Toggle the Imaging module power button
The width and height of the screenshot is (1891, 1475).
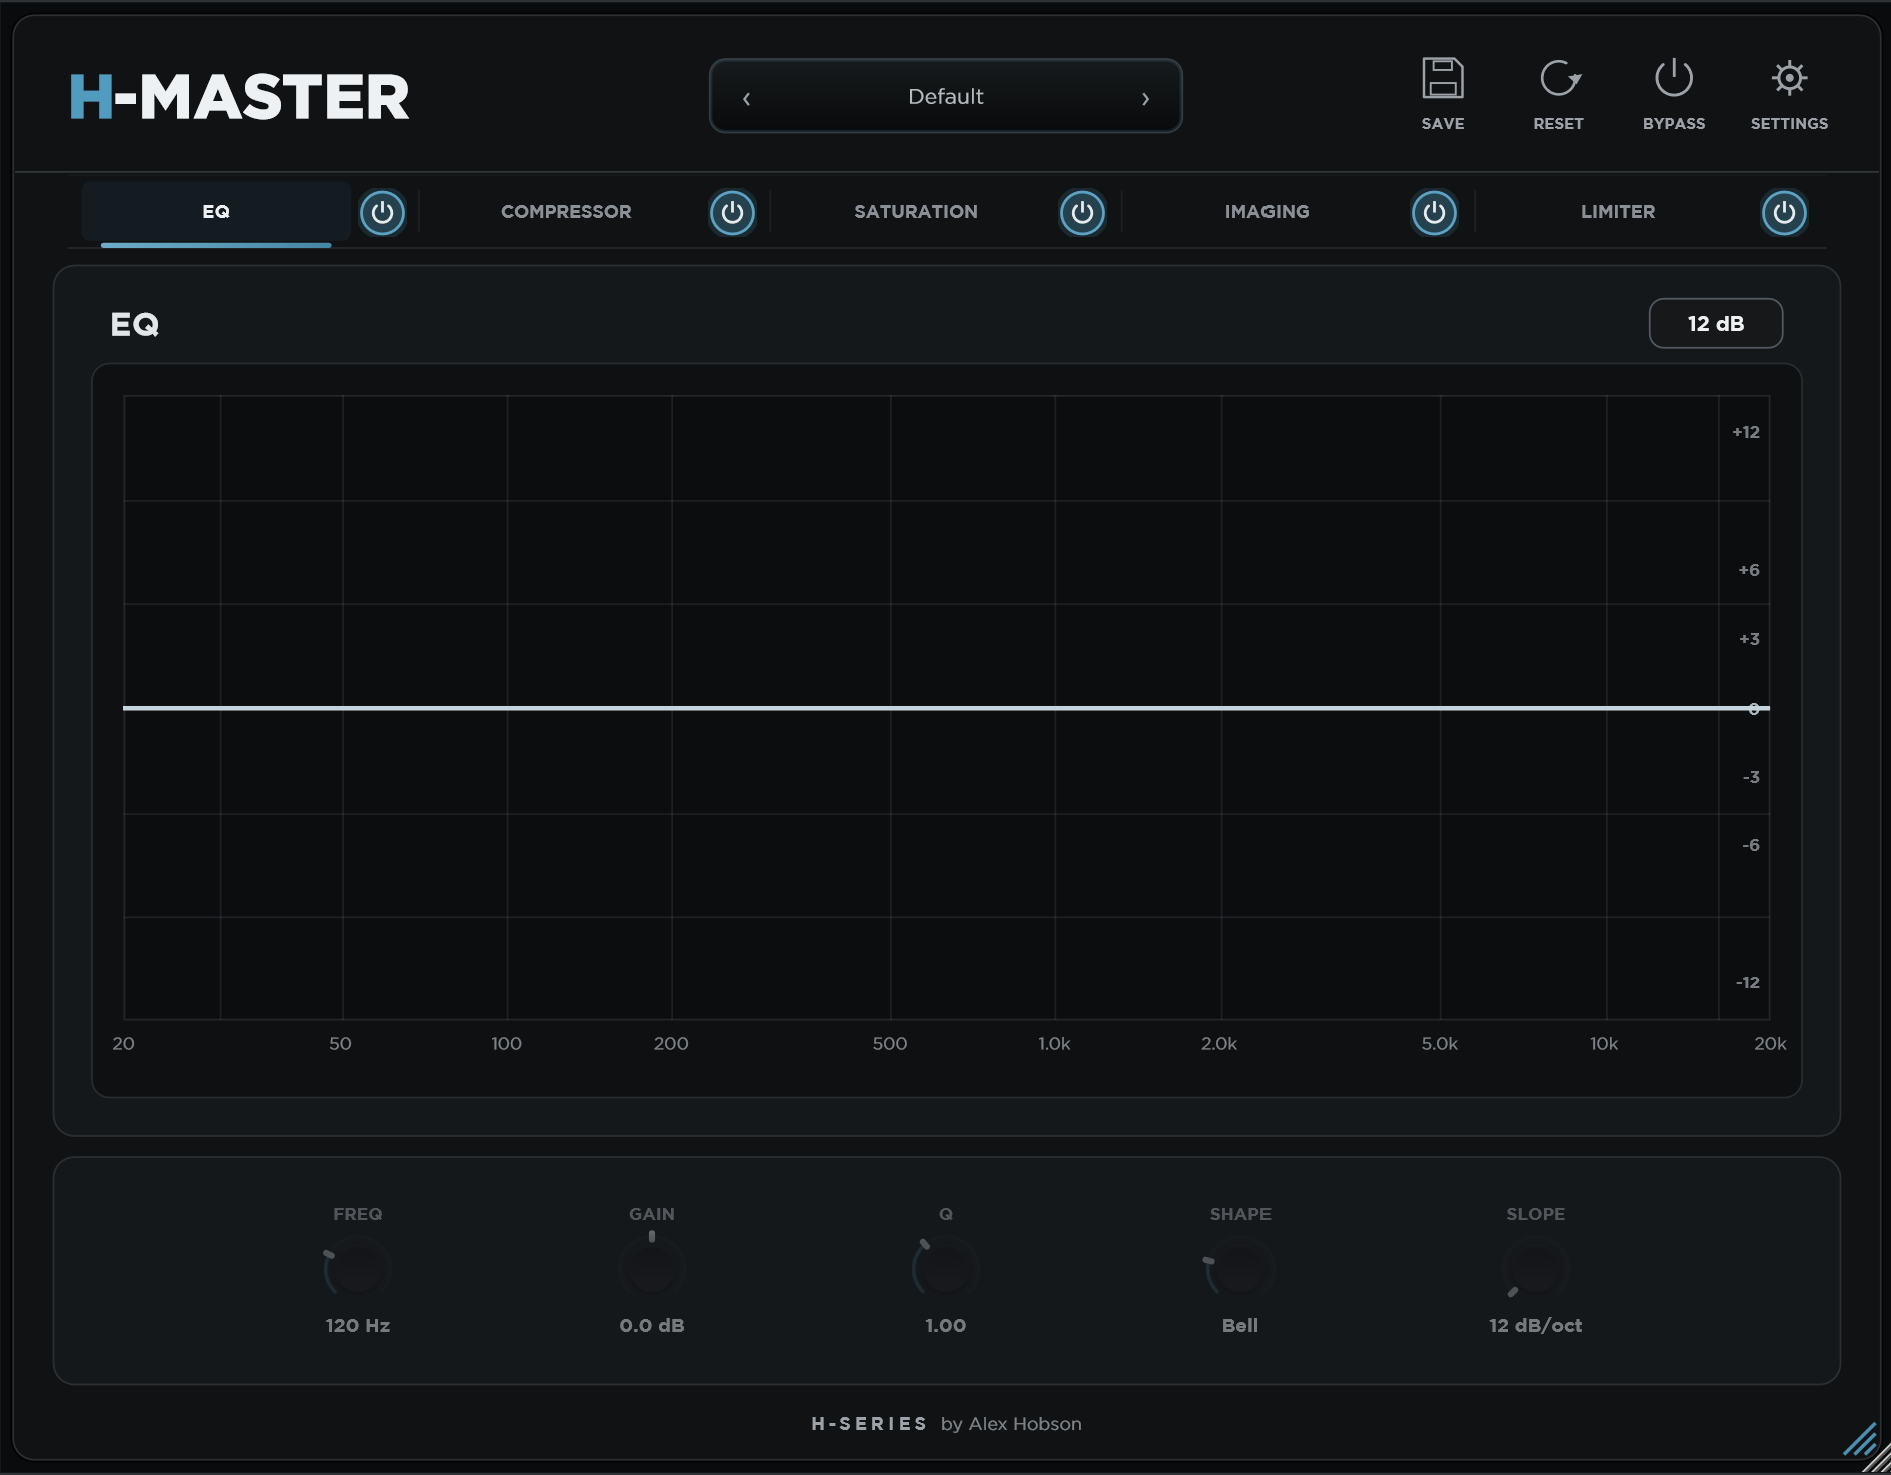click(x=1434, y=212)
